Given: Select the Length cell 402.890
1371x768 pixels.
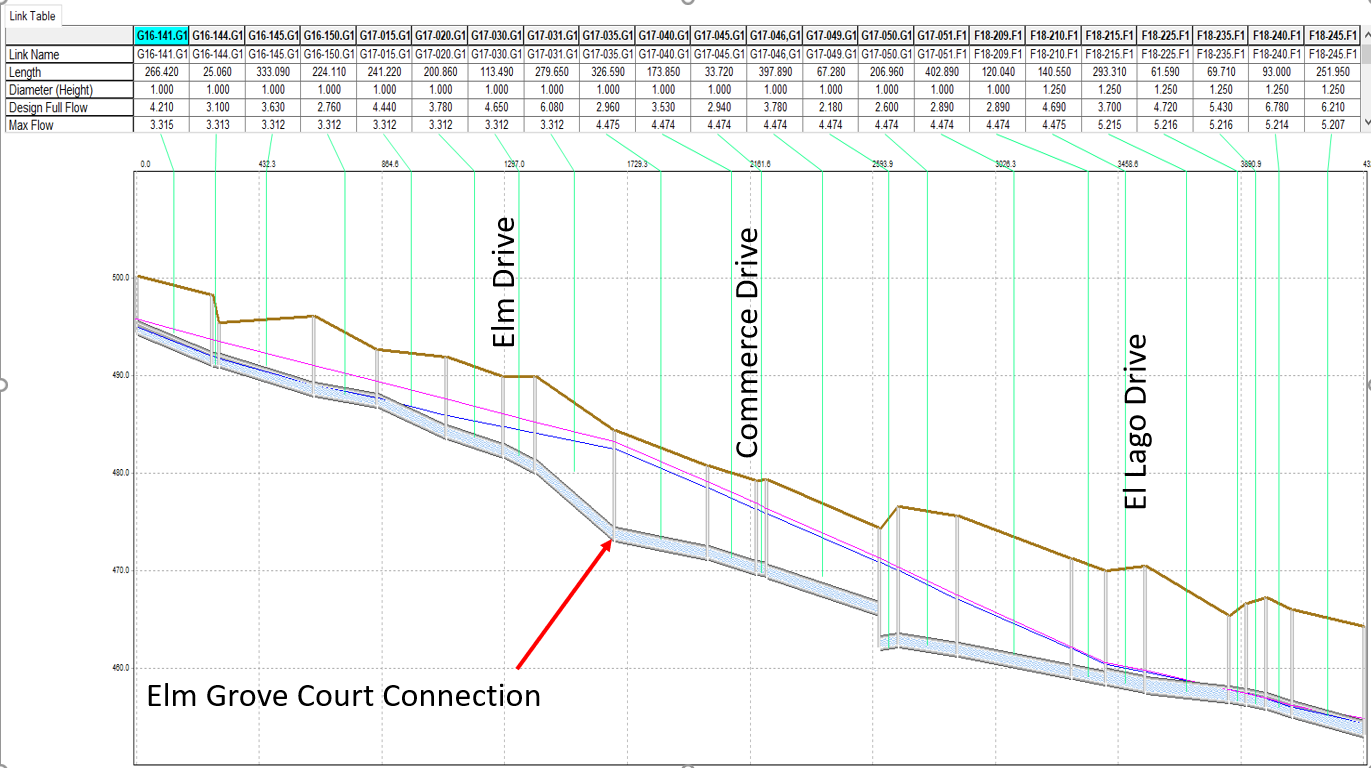Looking at the screenshot, I should click(943, 72).
